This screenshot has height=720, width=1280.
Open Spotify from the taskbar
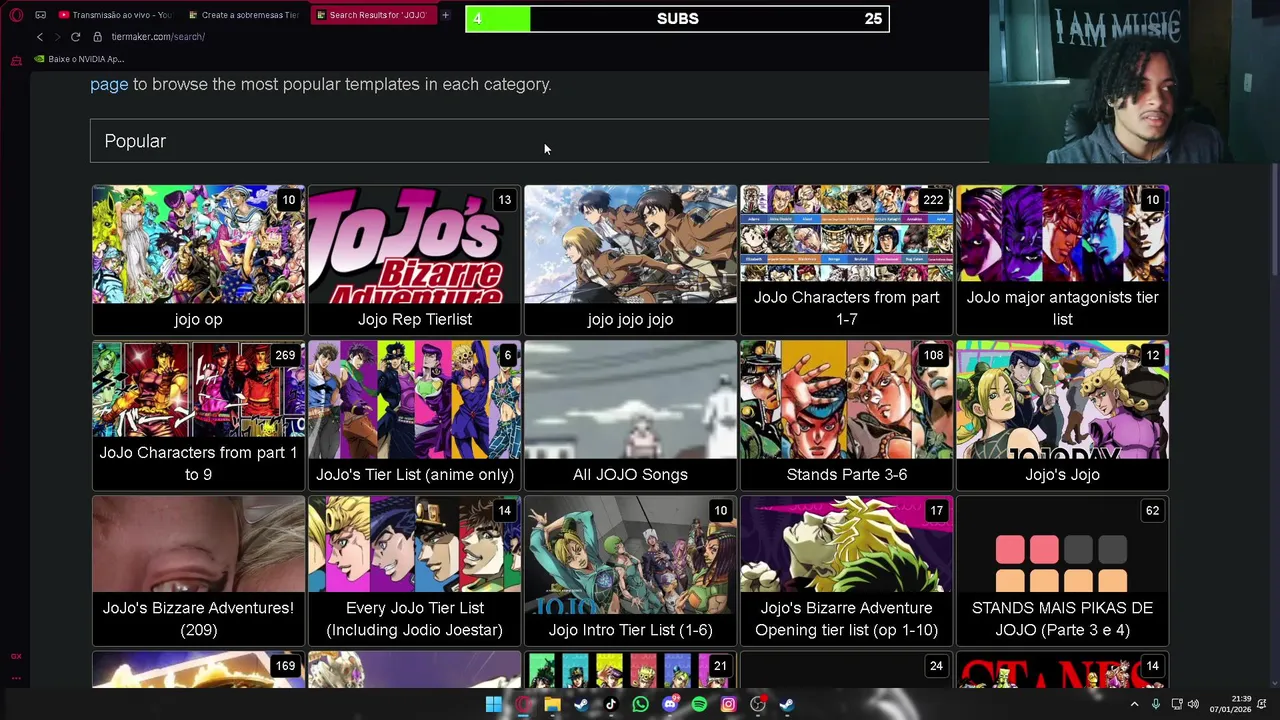point(699,704)
